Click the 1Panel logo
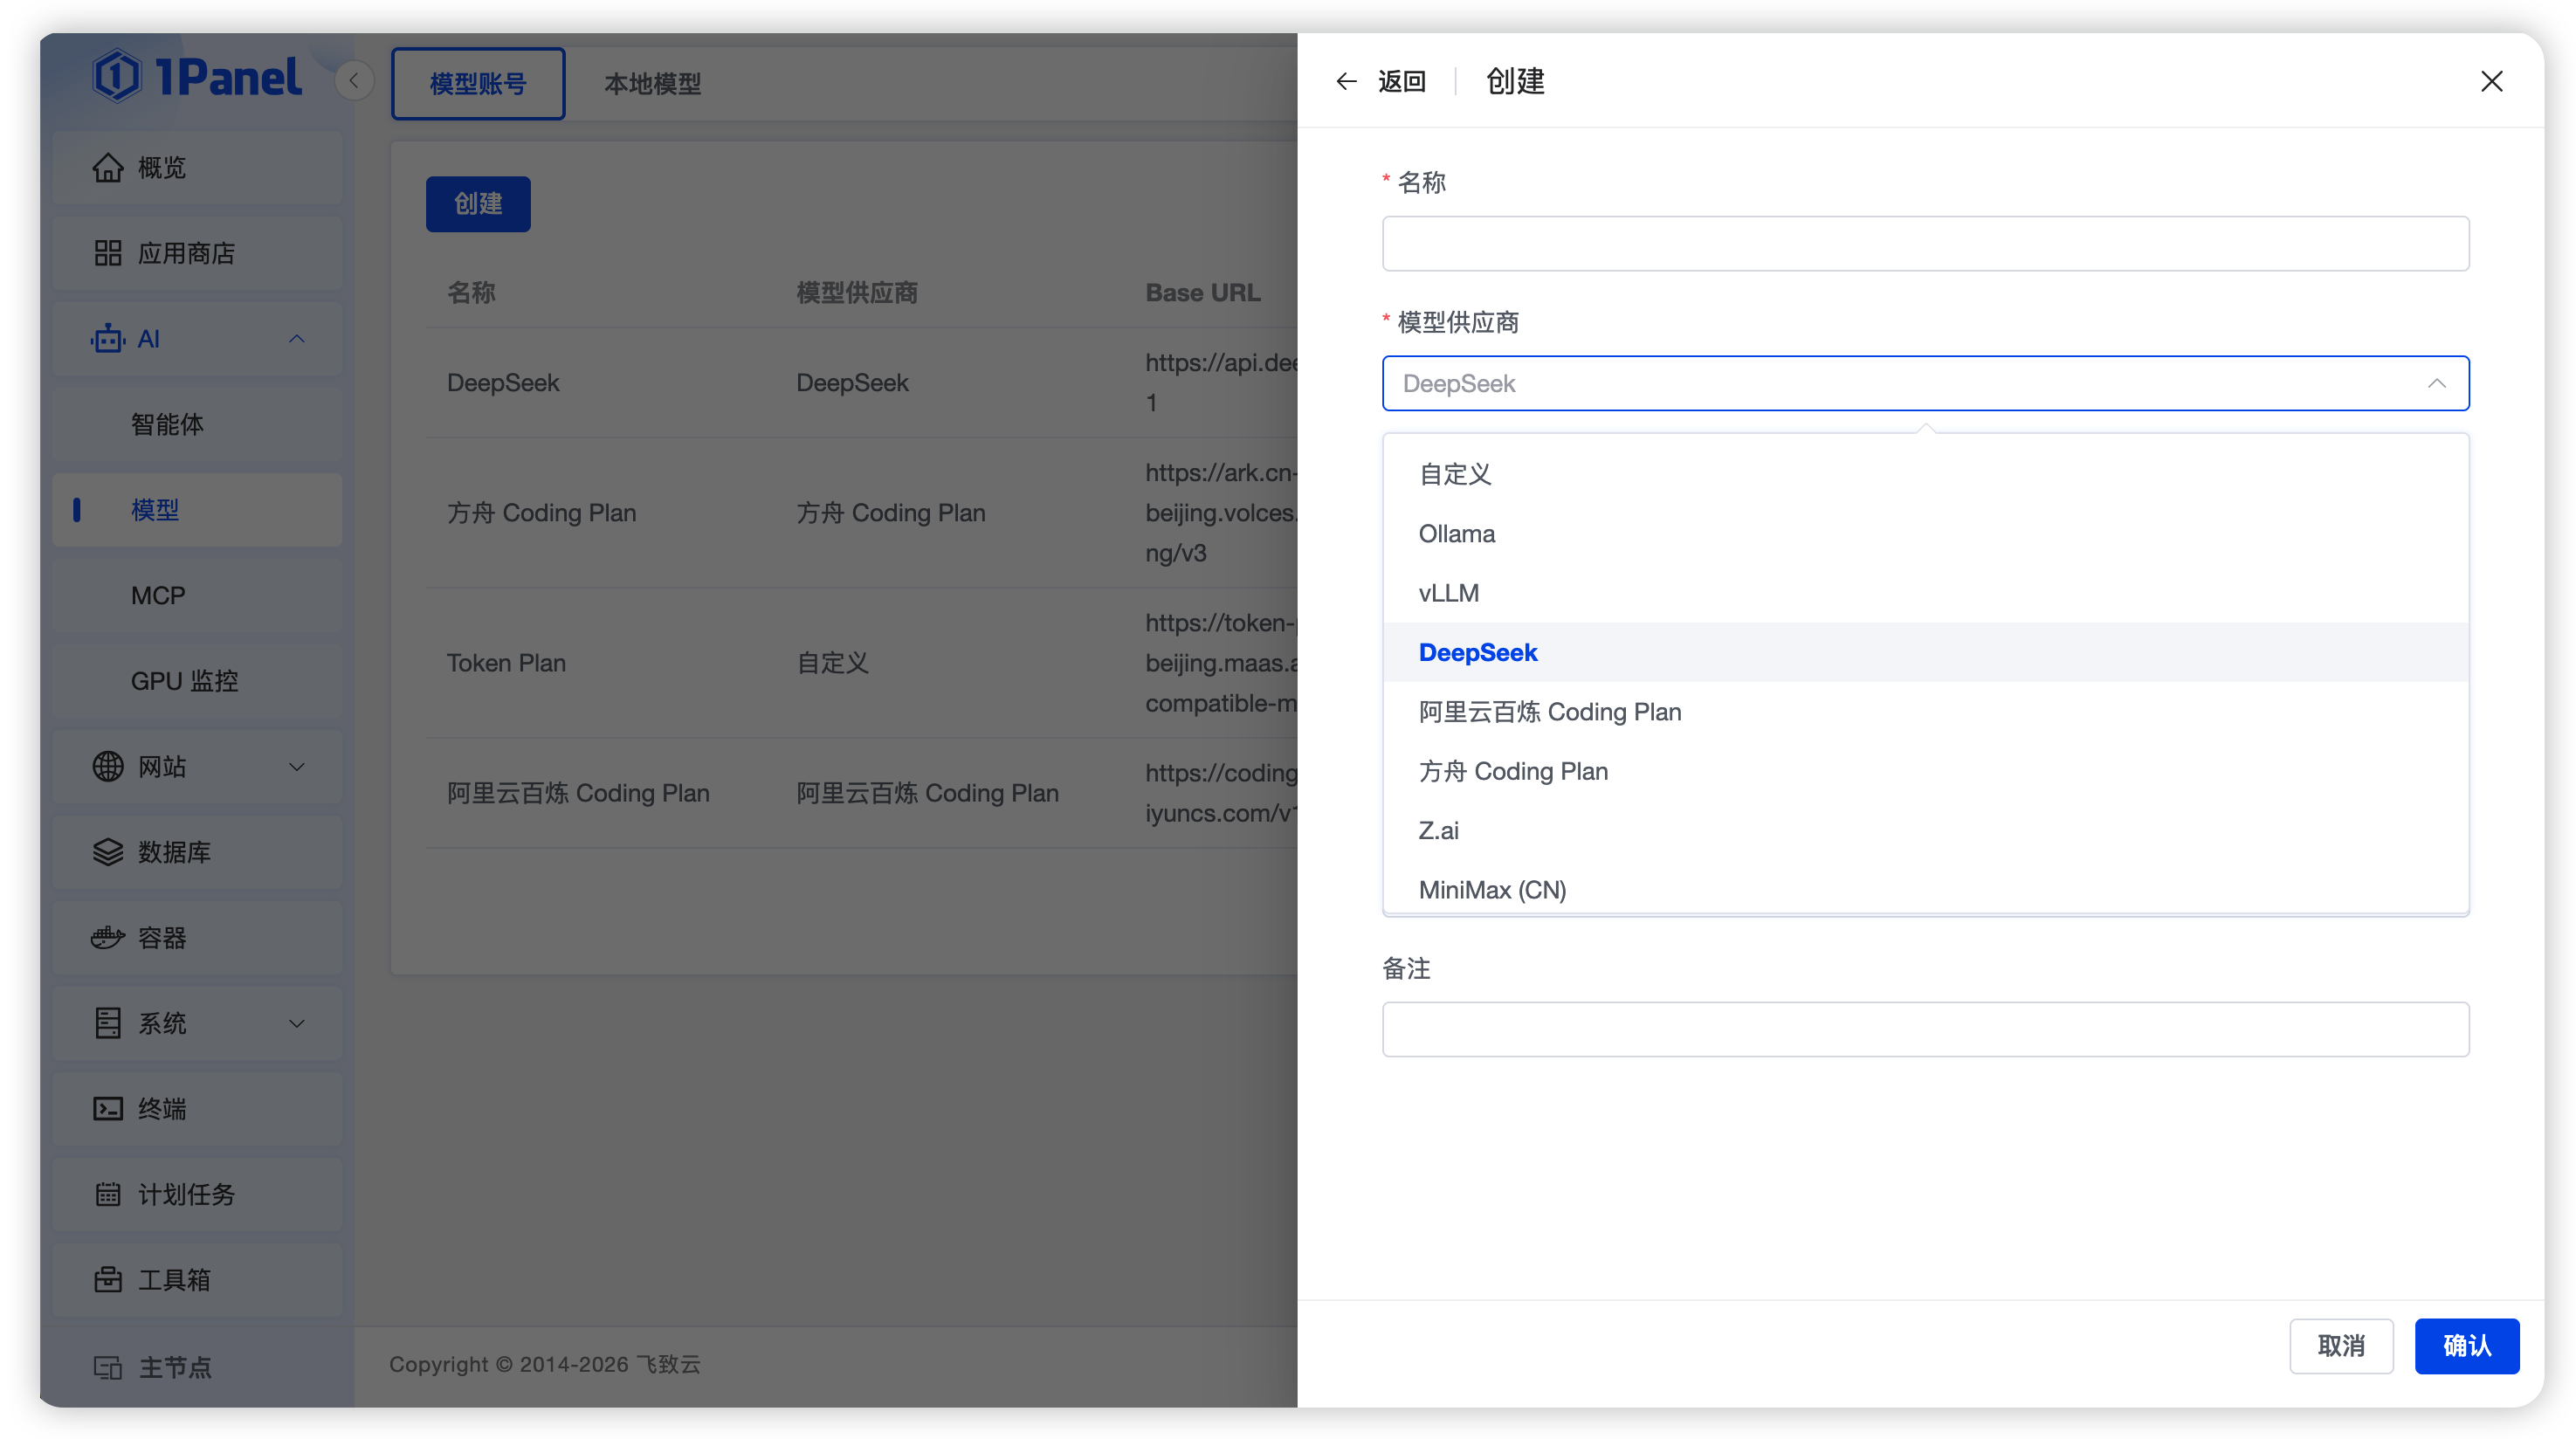Viewport: 2576px width, 1439px height. [197, 76]
